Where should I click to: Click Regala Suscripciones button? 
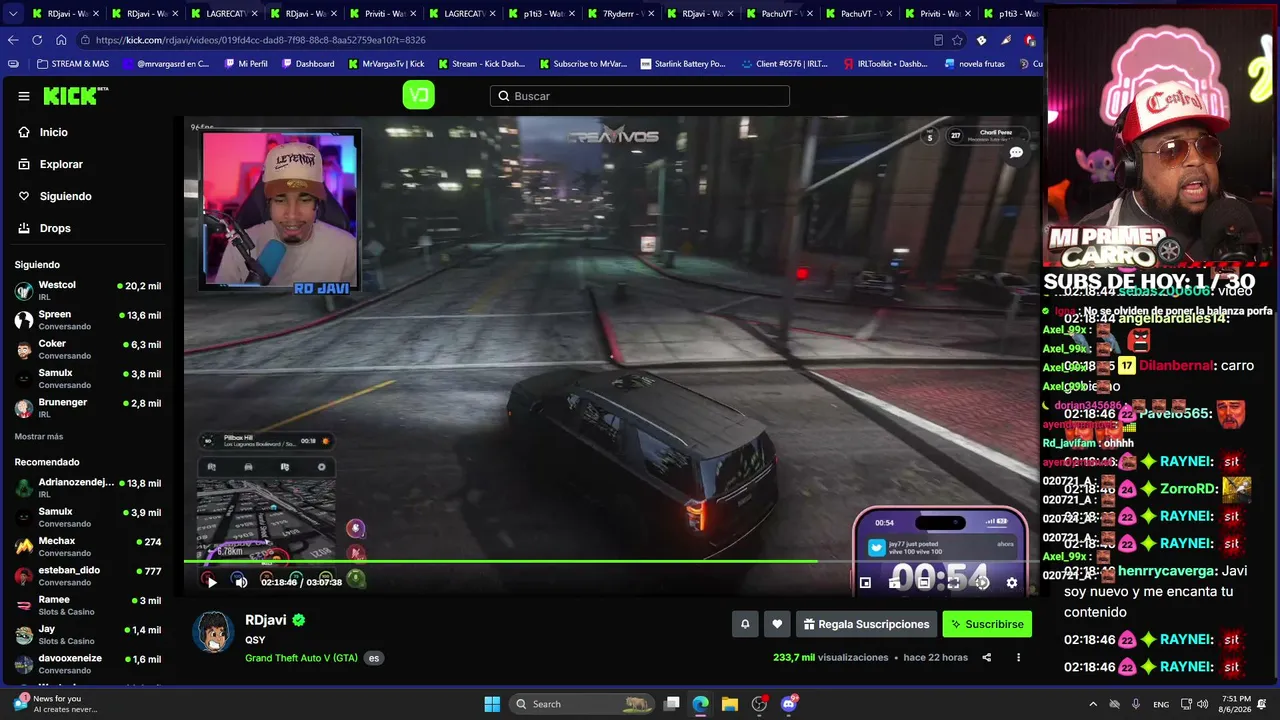[x=866, y=624]
